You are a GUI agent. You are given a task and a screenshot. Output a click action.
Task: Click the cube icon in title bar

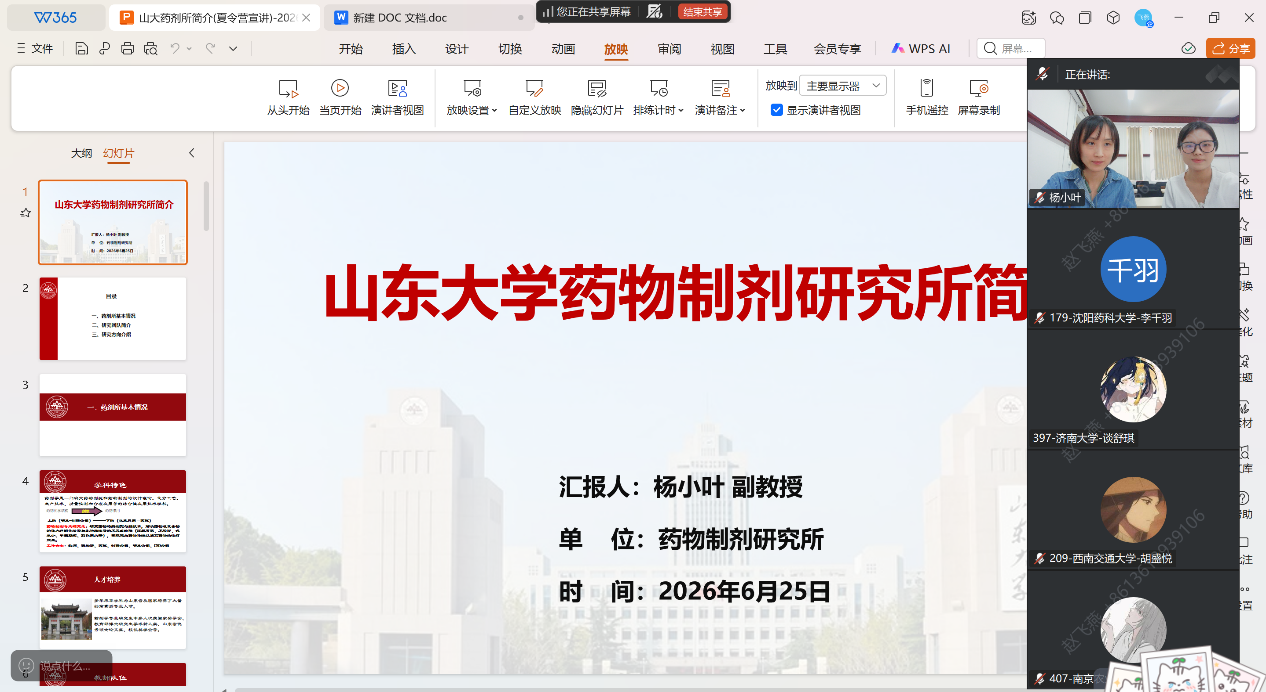pyautogui.click(x=1113, y=18)
